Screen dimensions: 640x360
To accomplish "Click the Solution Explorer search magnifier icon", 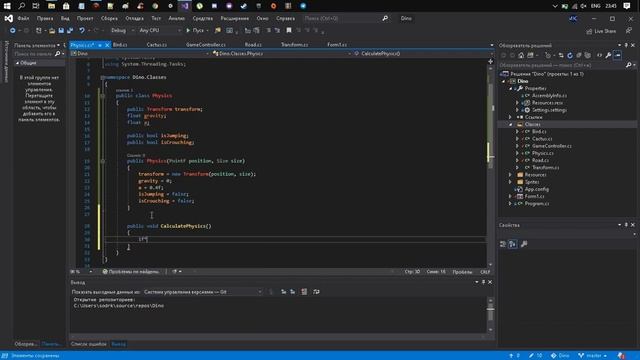I will [629, 65].
